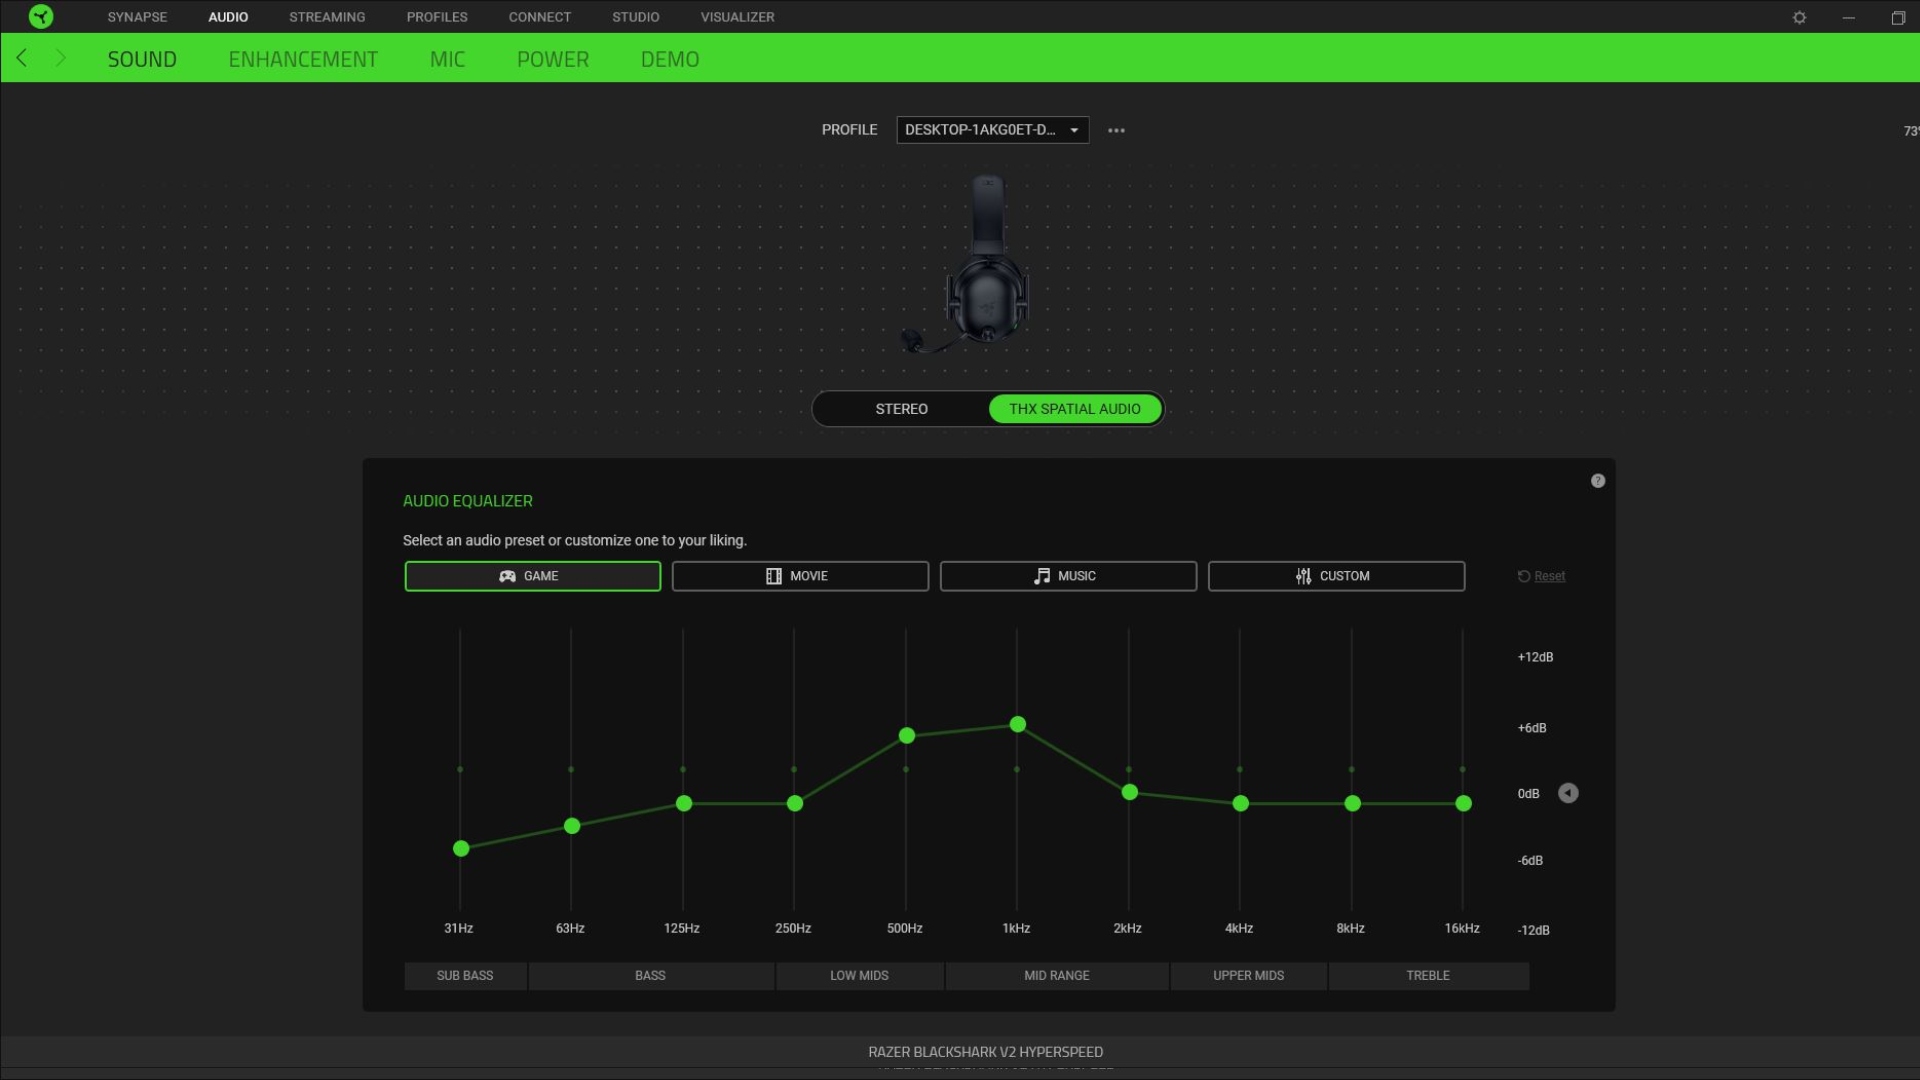This screenshot has width=1920, height=1080.
Task: Click the equalizer help question mark icon
Action: (1598, 481)
